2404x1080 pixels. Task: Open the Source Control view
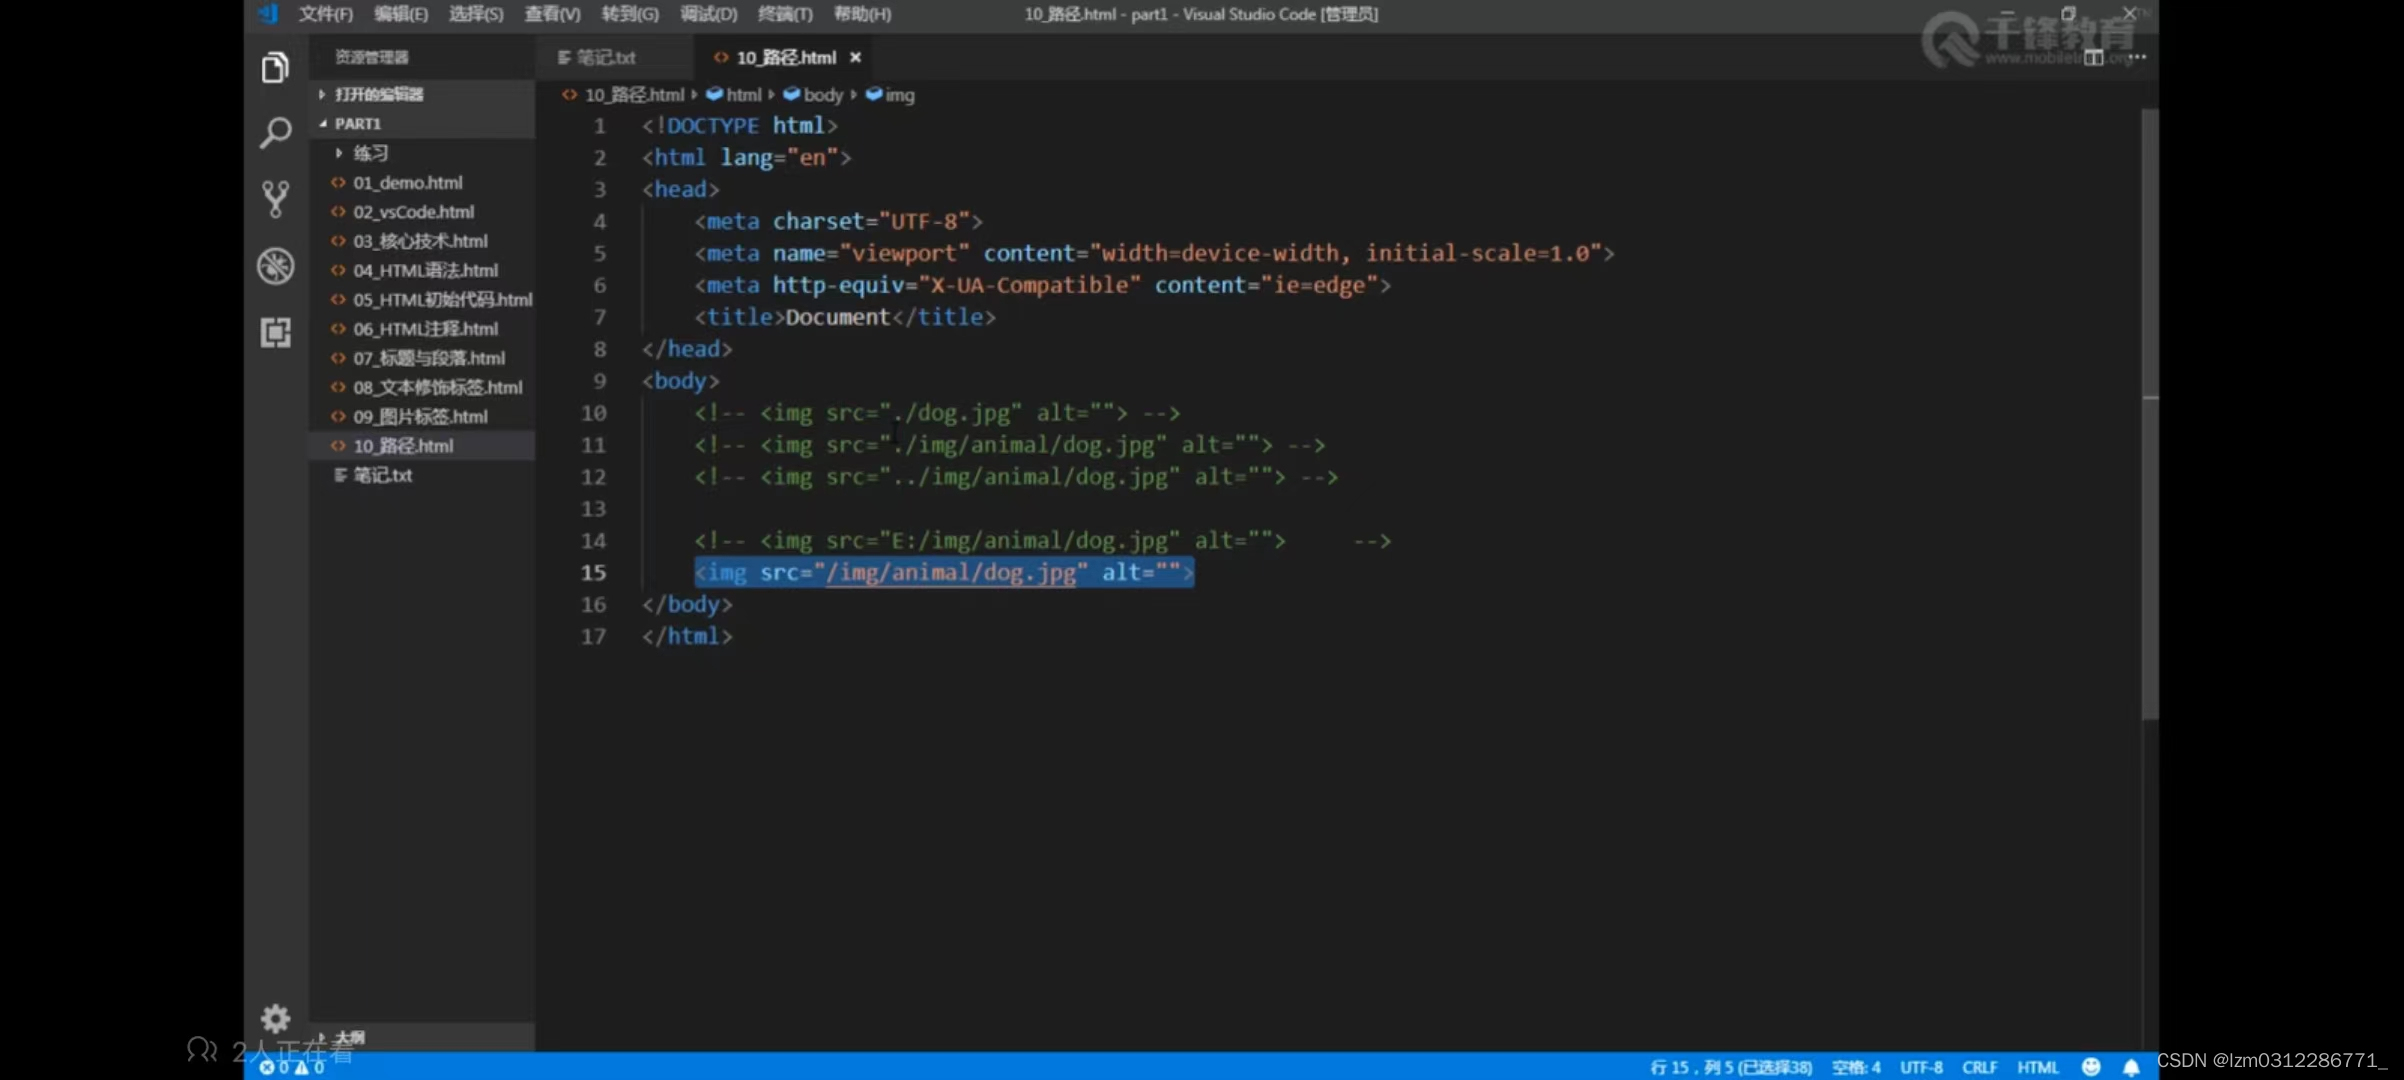pyautogui.click(x=275, y=199)
